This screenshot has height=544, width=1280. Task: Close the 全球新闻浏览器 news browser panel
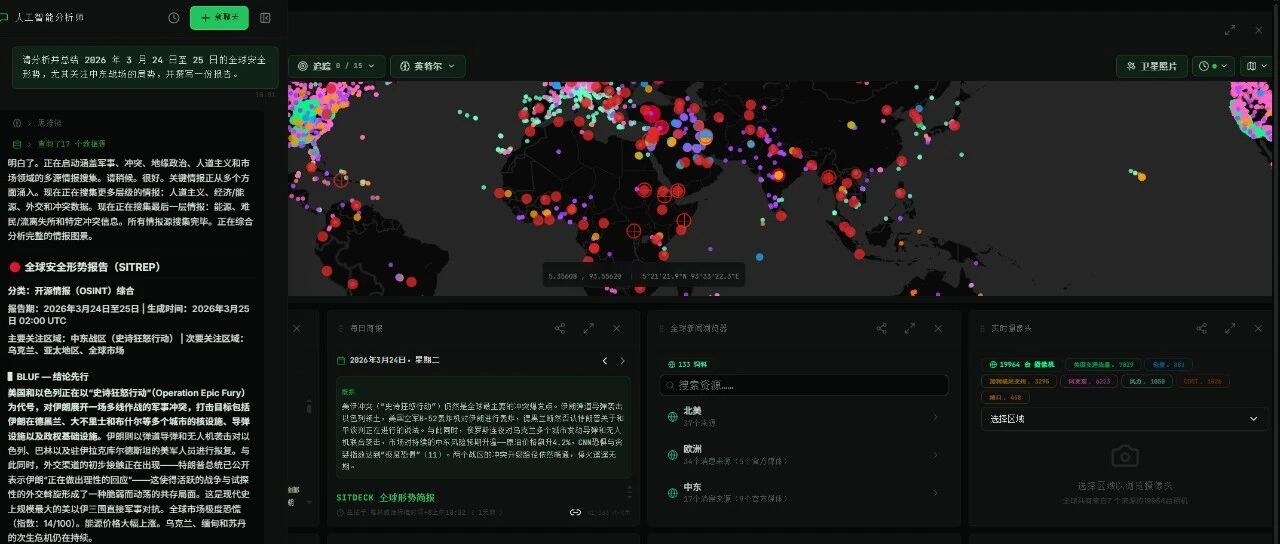(938, 328)
